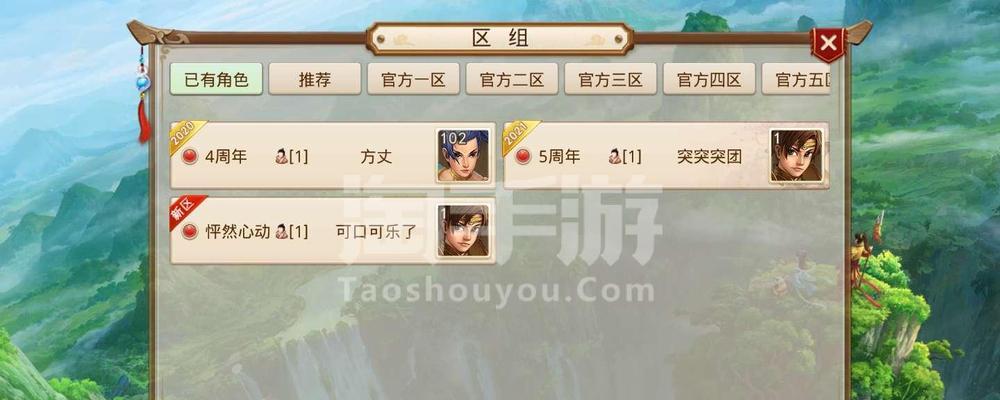This screenshot has height=400, width=1000.
Task: Click the character count icon in 5周年 row
Action: (x=615, y=156)
